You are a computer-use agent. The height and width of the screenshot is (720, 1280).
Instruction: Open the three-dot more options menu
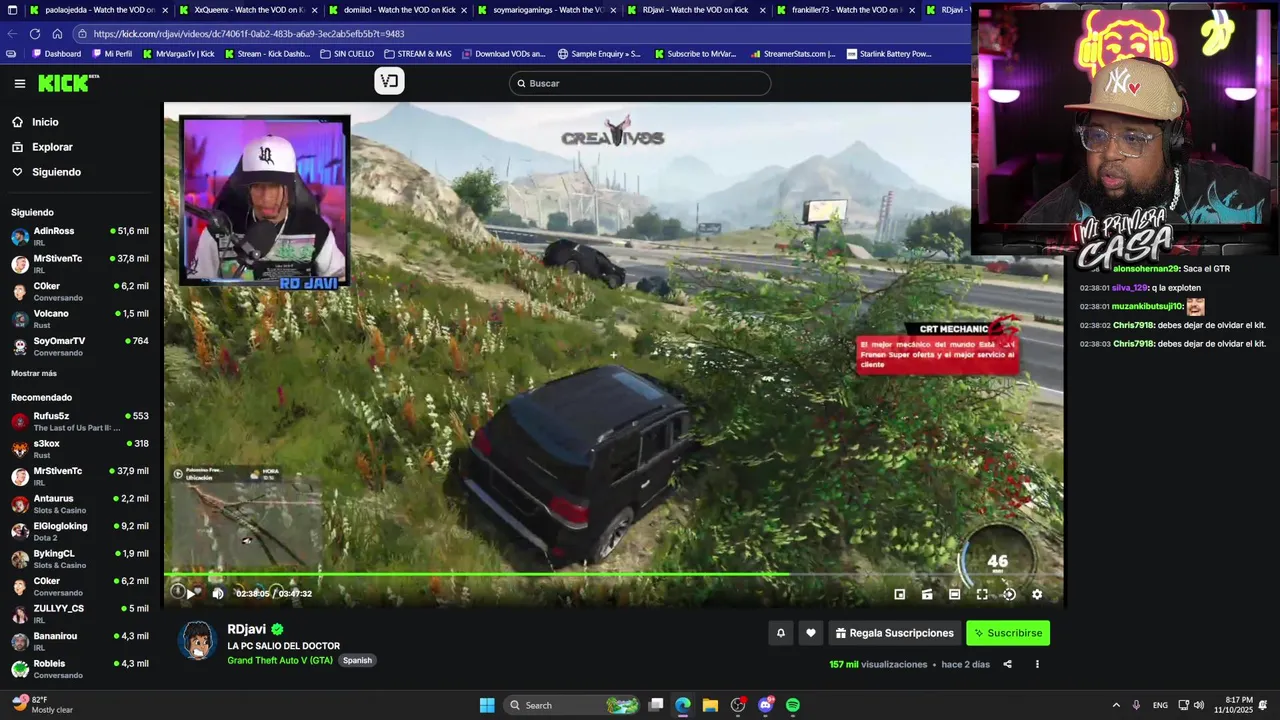click(x=1037, y=664)
